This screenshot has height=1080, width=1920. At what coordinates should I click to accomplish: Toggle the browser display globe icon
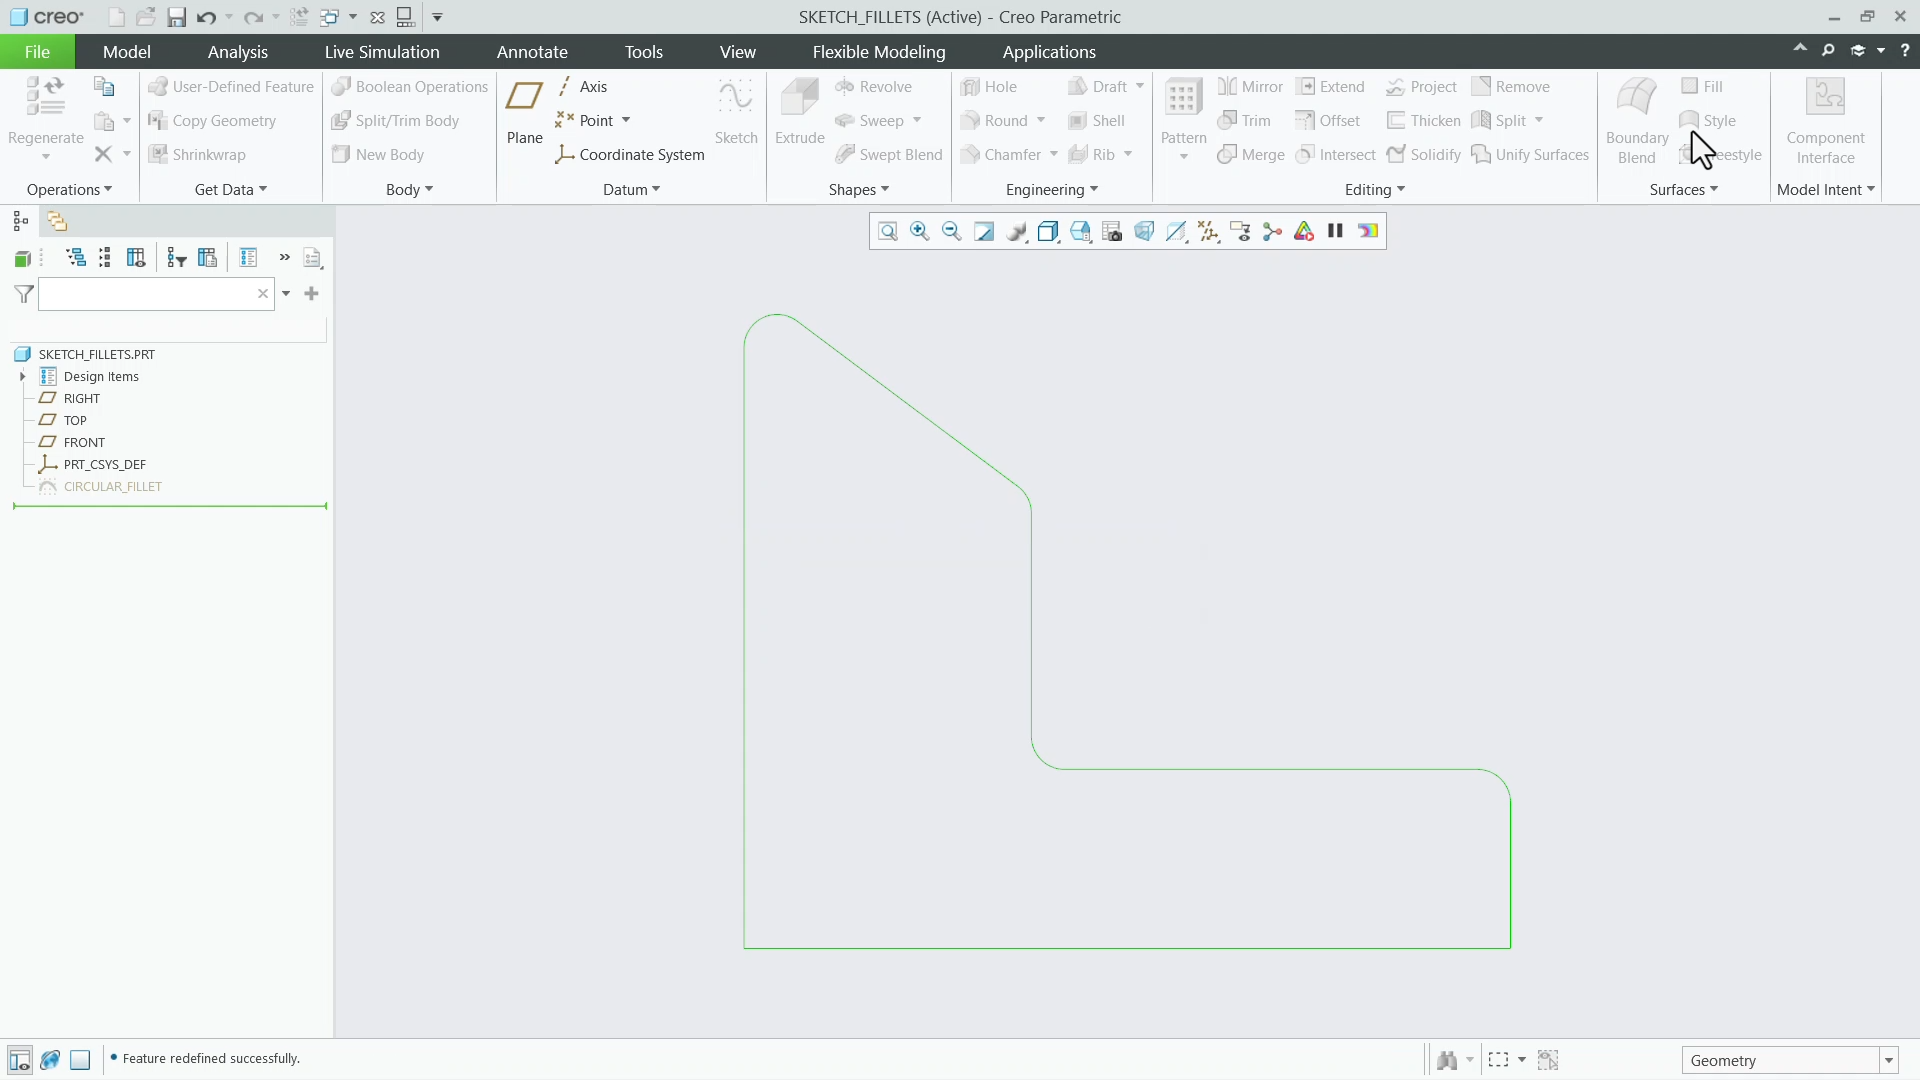[50, 1060]
